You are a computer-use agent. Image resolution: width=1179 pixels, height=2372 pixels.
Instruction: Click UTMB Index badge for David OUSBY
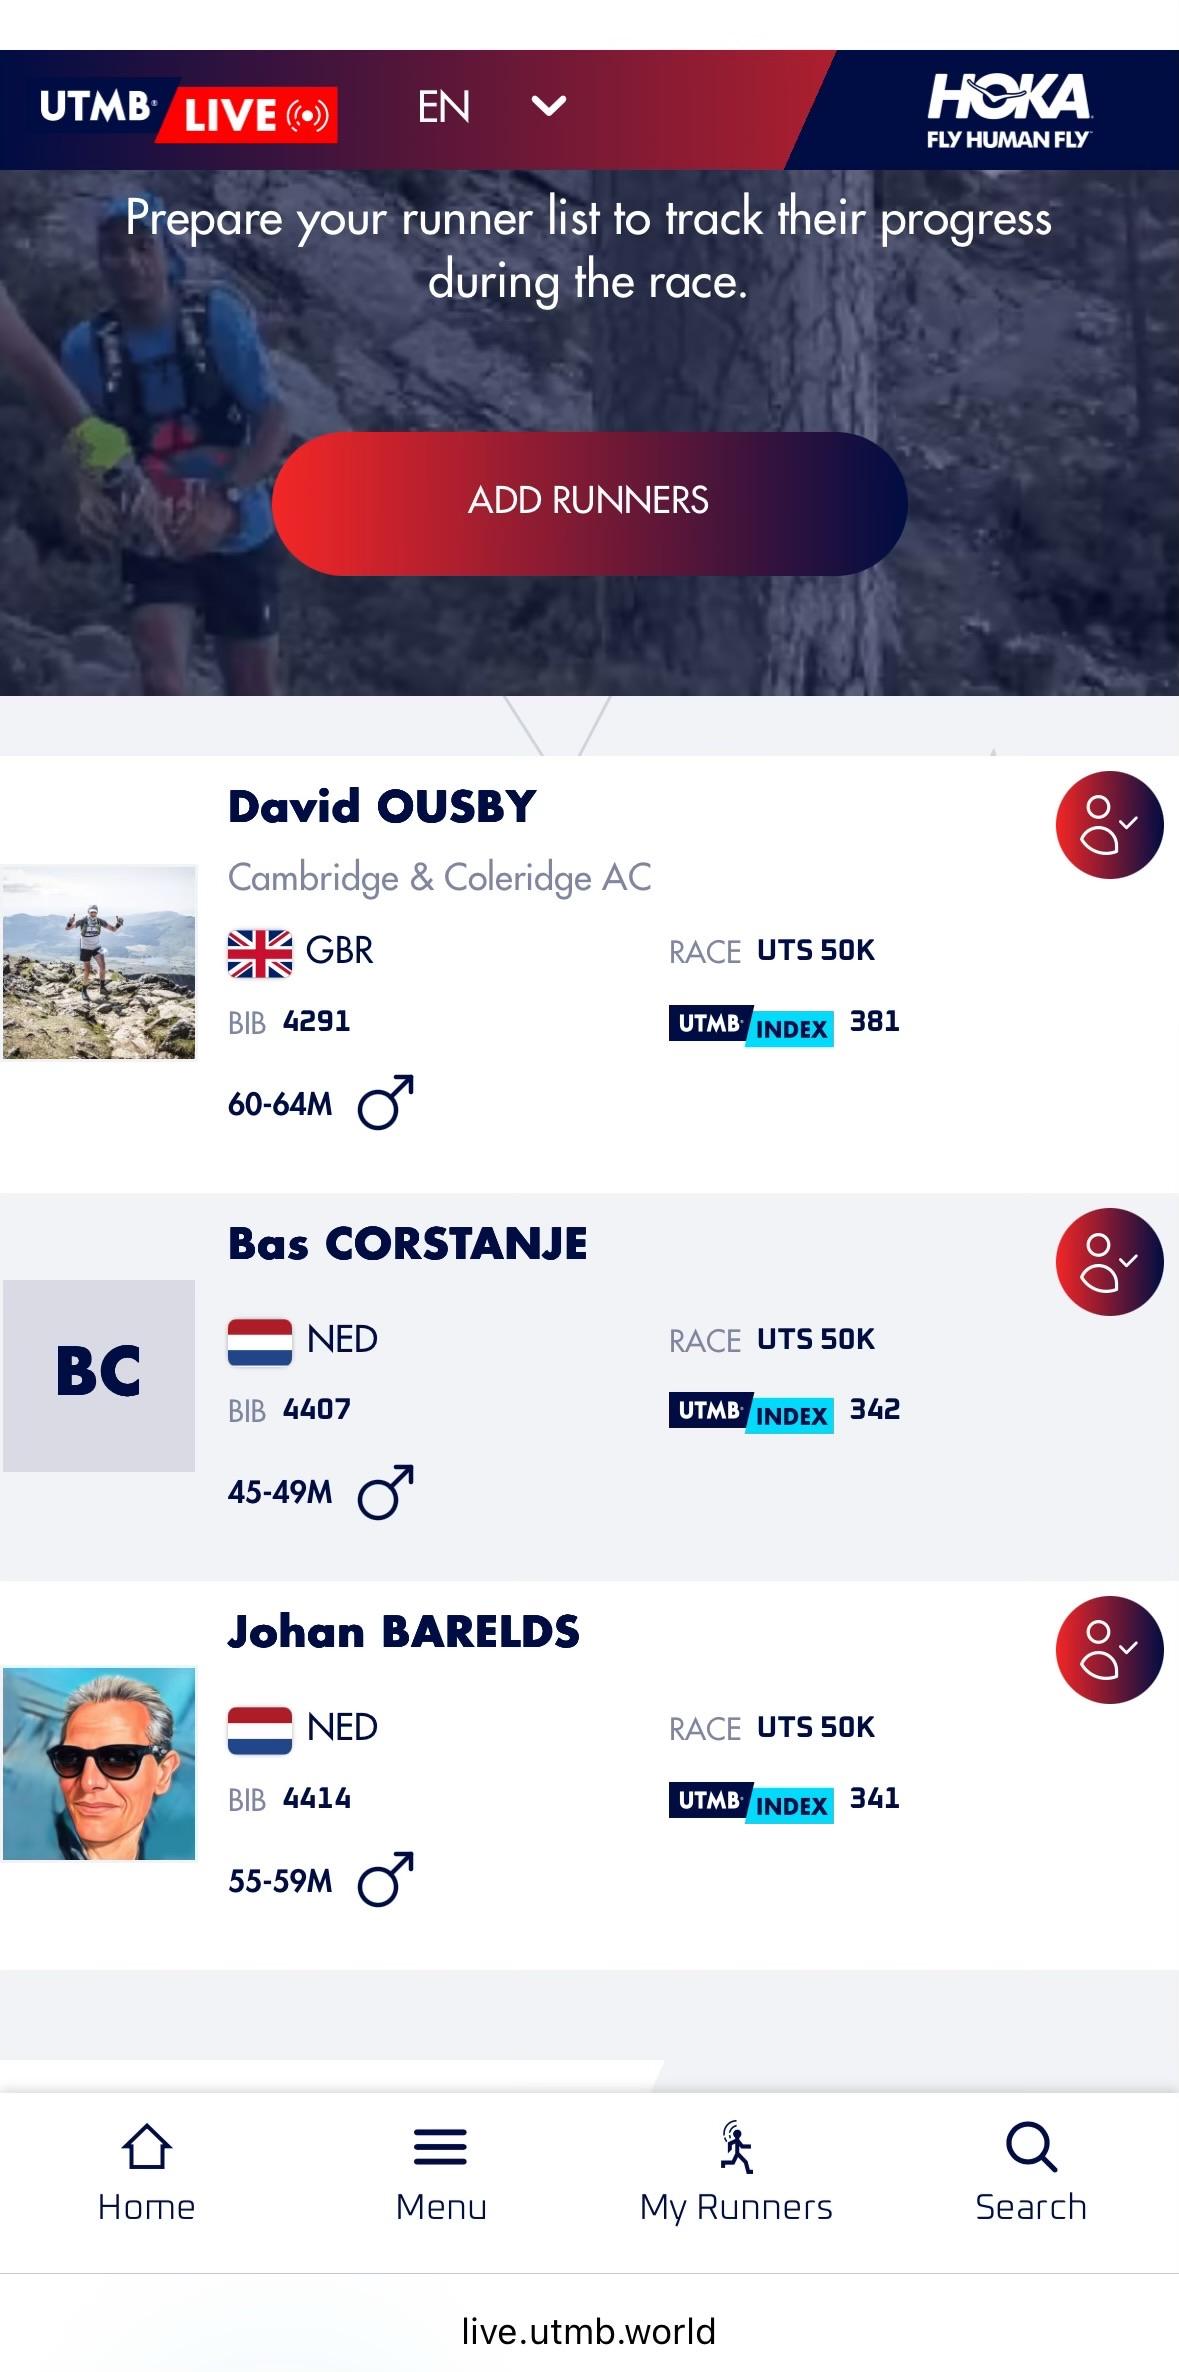tap(751, 1024)
